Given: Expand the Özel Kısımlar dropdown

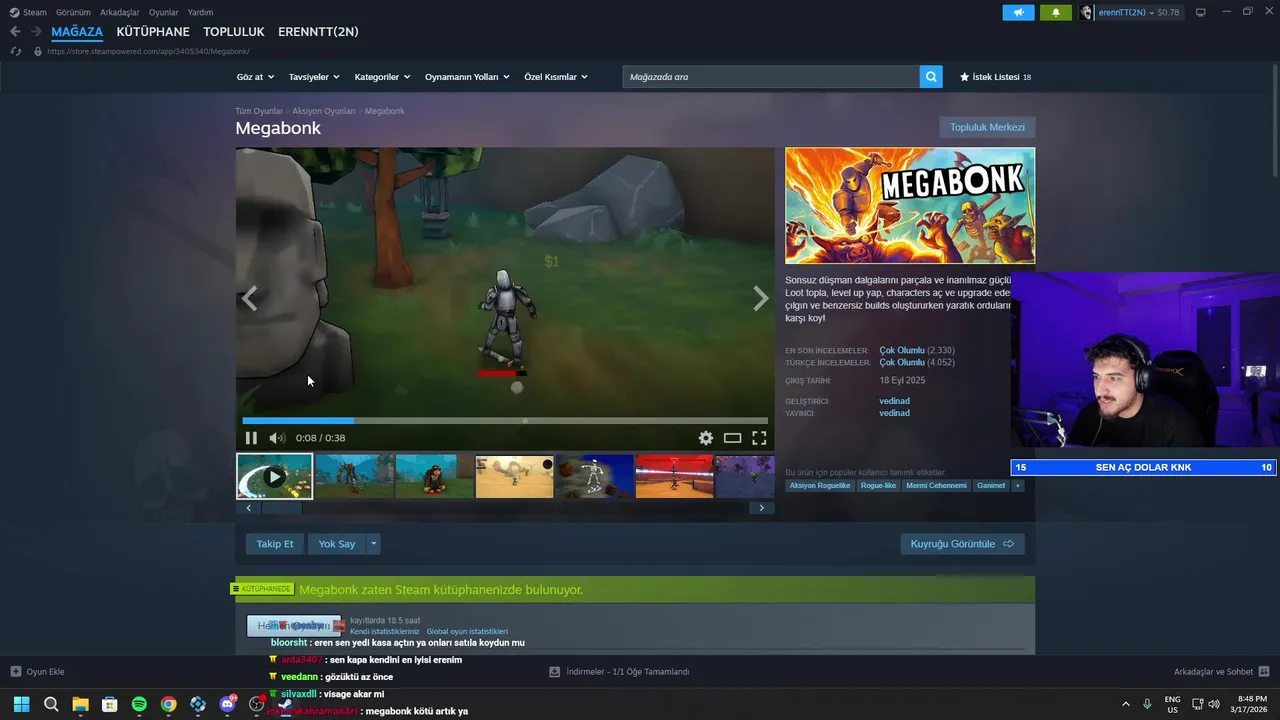Looking at the screenshot, I should click(556, 77).
